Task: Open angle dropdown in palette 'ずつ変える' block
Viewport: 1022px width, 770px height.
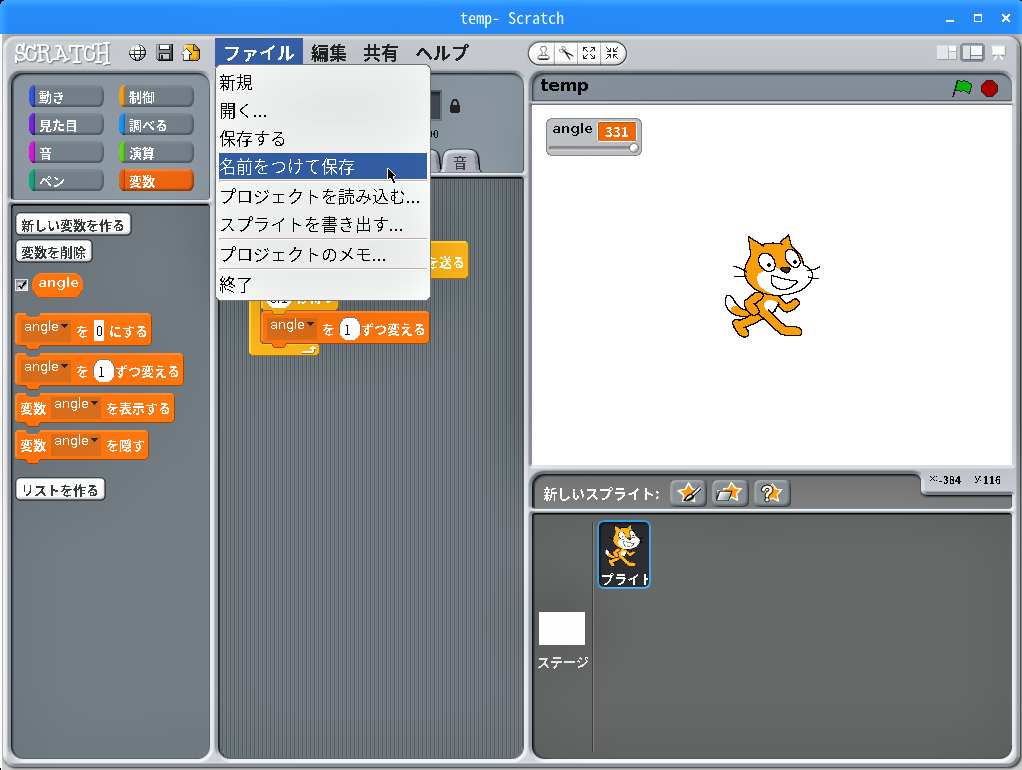Action: [46, 368]
